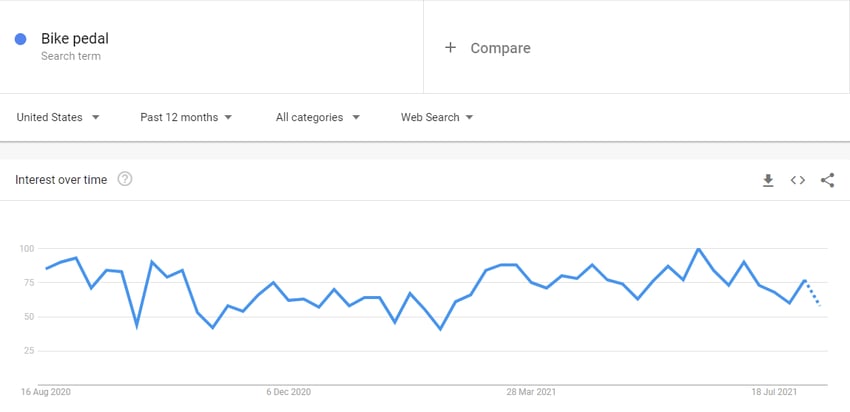This screenshot has height=412, width=850.
Task: Open the United States region dropdown
Action: (58, 117)
